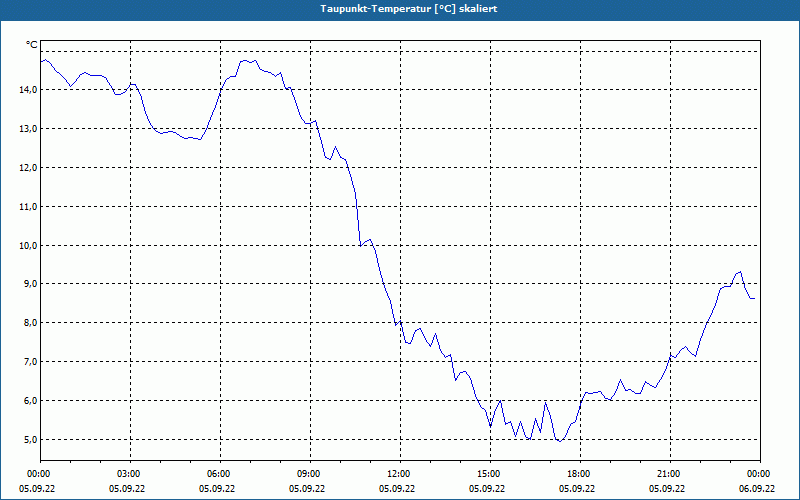The height and width of the screenshot is (500, 800).
Task: Click the 14,0 y-axis value
Action: (x=29, y=90)
